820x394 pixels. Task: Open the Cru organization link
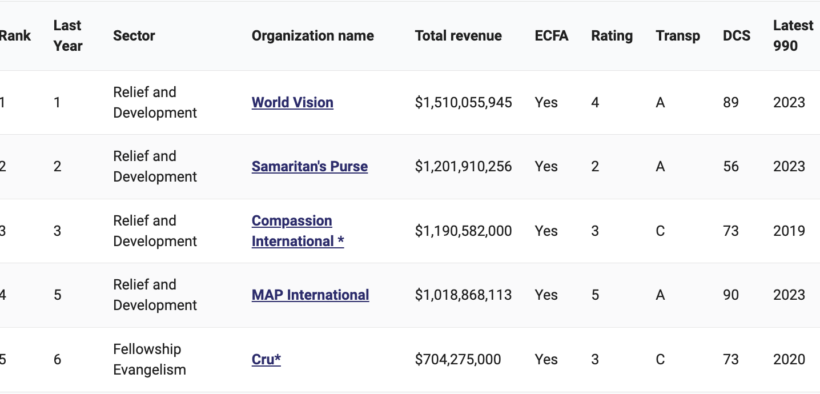pyautogui.click(x=266, y=359)
